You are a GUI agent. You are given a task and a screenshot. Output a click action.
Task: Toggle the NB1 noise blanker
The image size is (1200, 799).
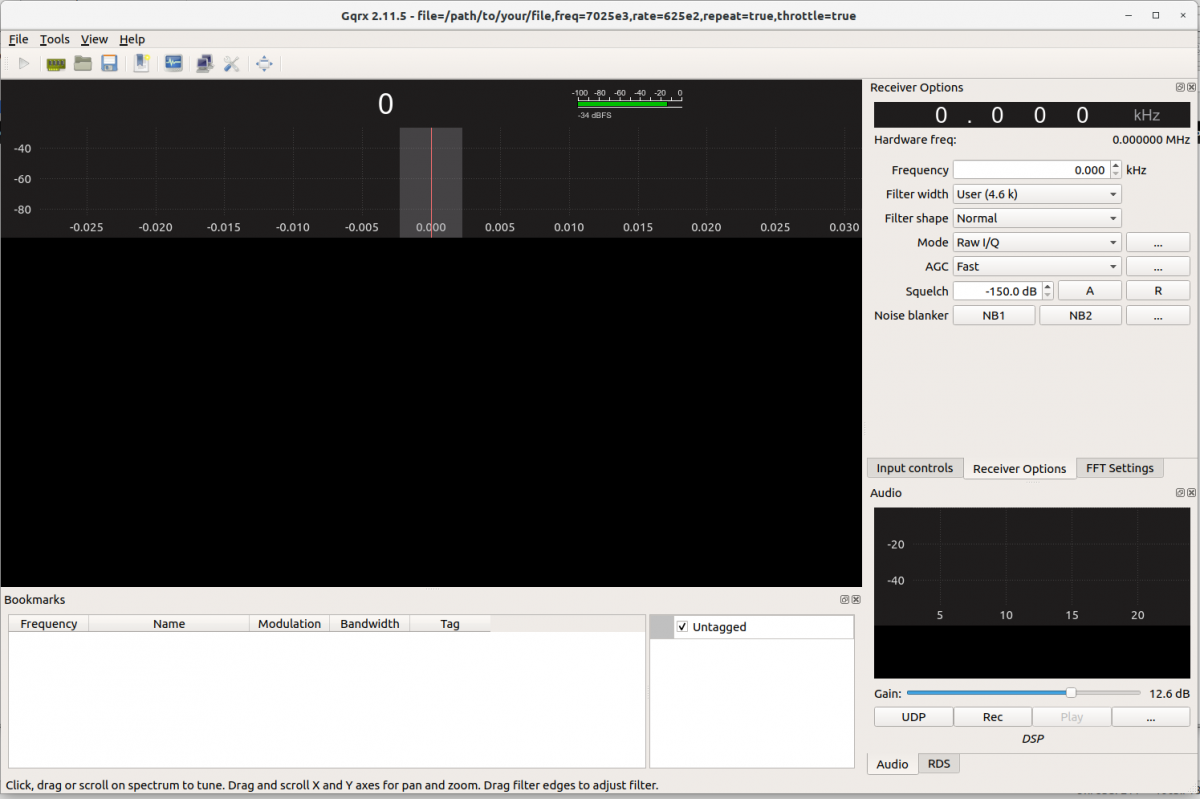(x=994, y=316)
